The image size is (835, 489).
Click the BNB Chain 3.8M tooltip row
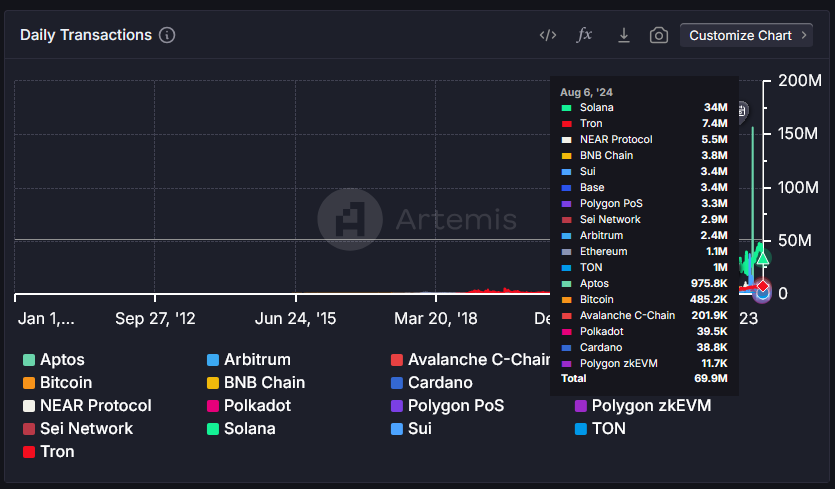tap(644, 156)
